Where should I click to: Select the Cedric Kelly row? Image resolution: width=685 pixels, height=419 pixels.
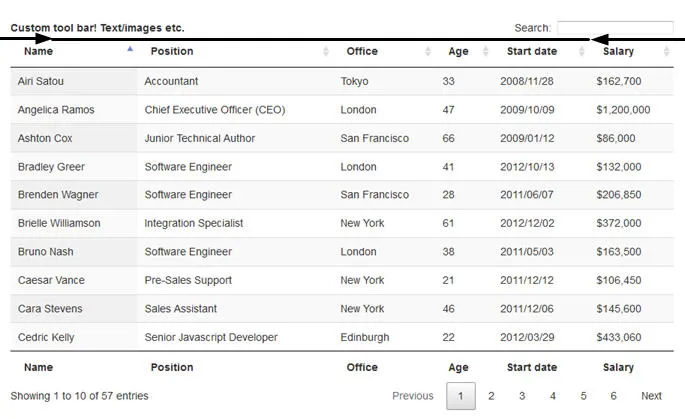pos(341,337)
